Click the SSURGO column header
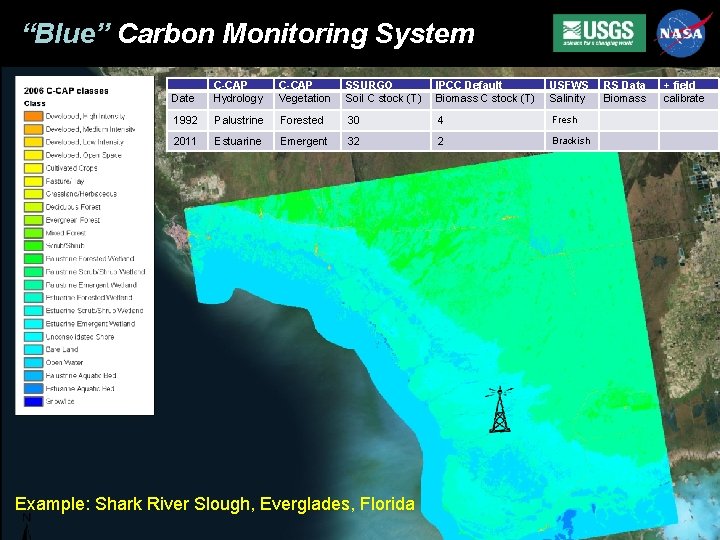 point(385,84)
